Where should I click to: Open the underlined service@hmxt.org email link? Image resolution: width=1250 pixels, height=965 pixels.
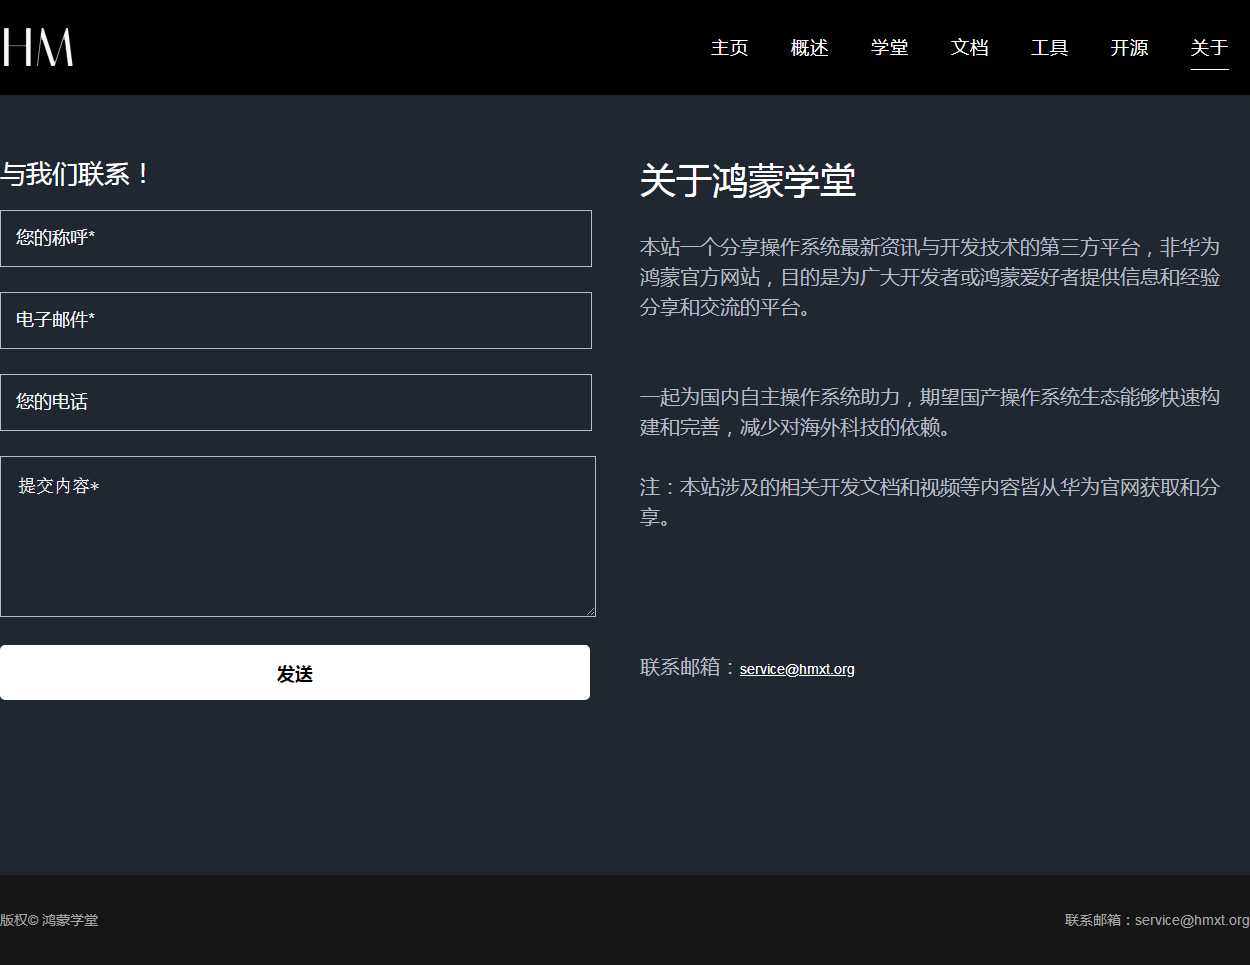(x=797, y=669)
